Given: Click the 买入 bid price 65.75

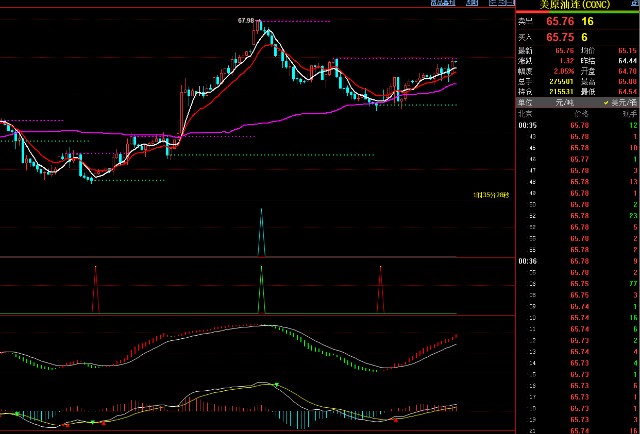Looking at the screenshot, I should [x=560, y=36].
